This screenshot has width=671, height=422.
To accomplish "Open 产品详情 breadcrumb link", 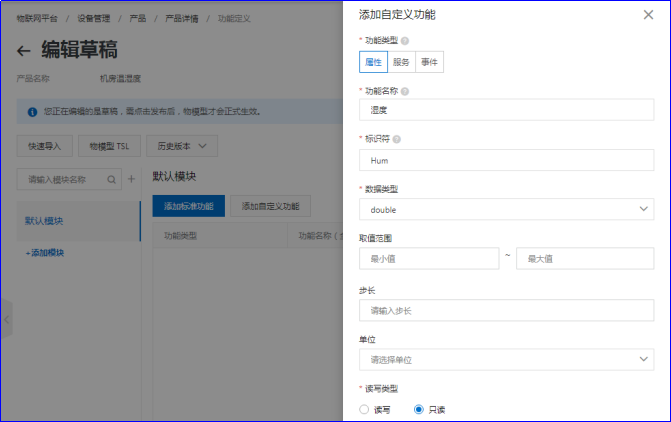I will tap(182, 18).
